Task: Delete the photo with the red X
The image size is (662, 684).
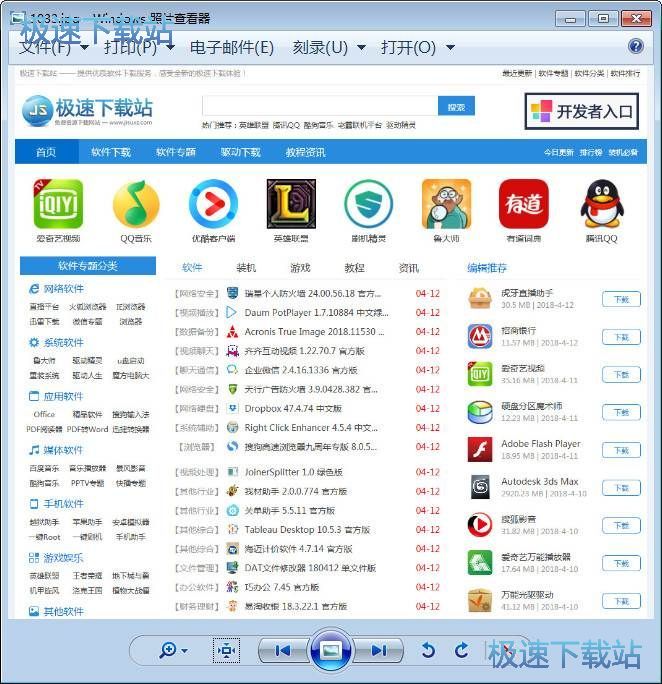Action: 505,652
